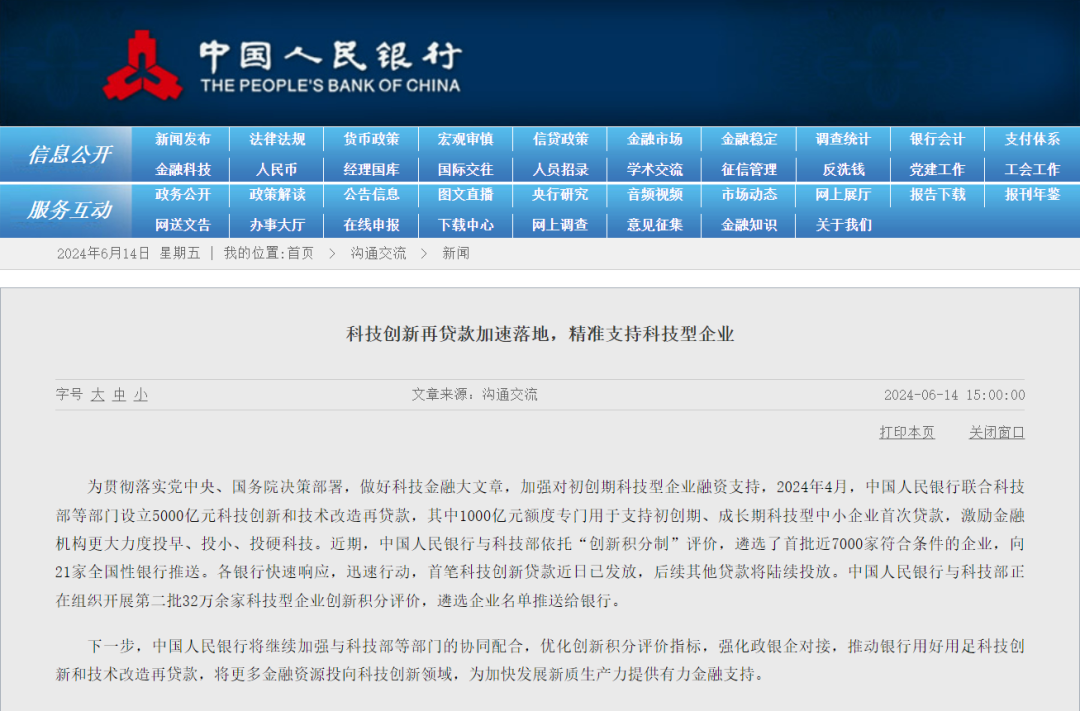Open 宏观审慎 navigation link
Image resolution: width=1080 pixels, height=711 pixels.
click(x=466, y=139)
